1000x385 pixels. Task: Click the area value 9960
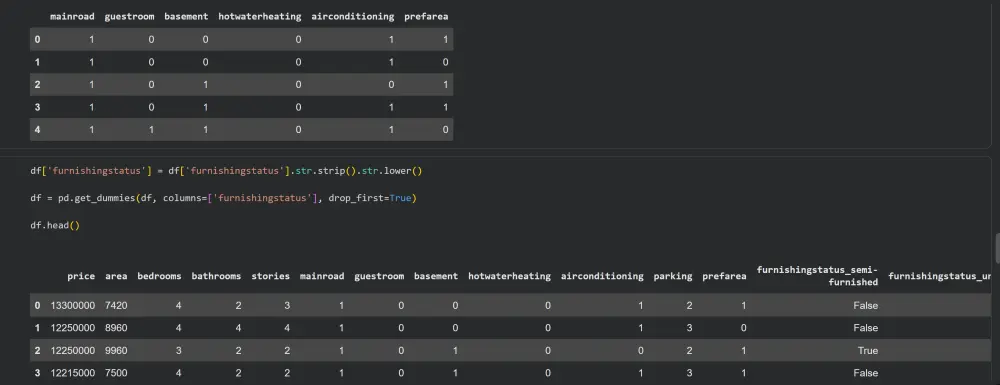(116, 351)
